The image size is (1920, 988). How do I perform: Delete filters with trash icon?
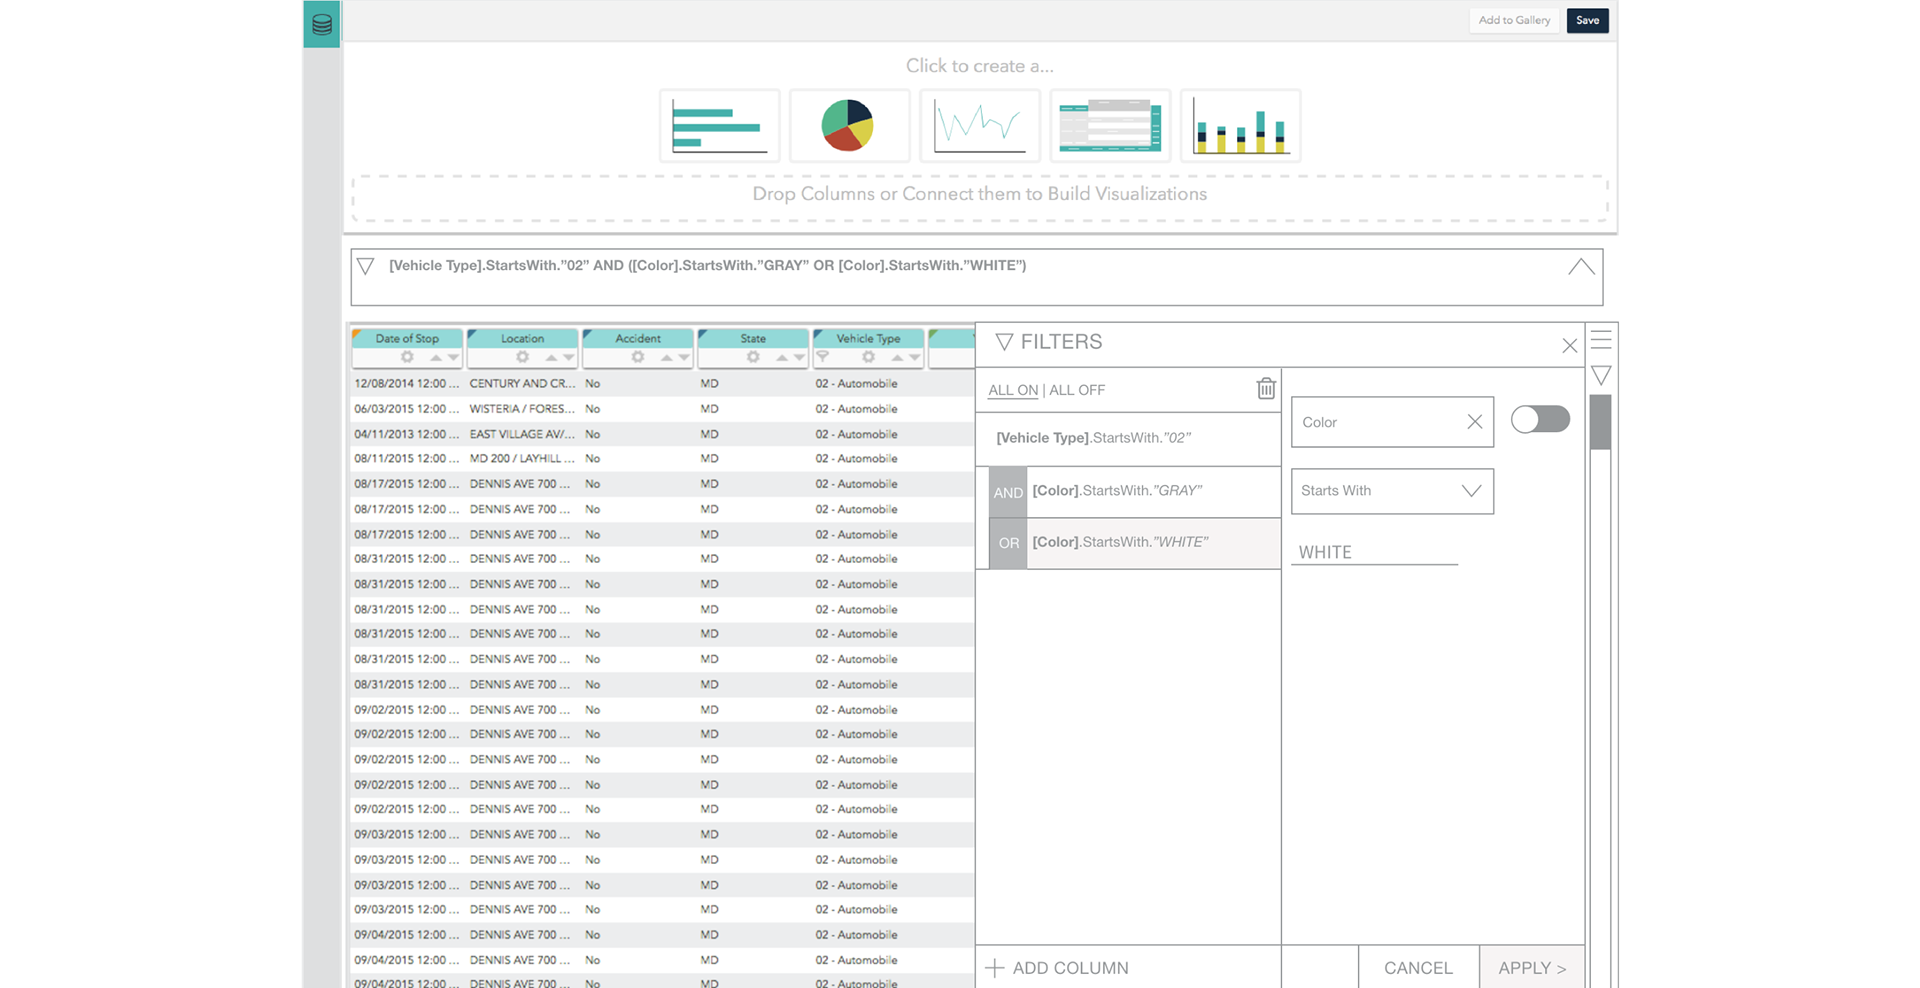[1266, 388]
